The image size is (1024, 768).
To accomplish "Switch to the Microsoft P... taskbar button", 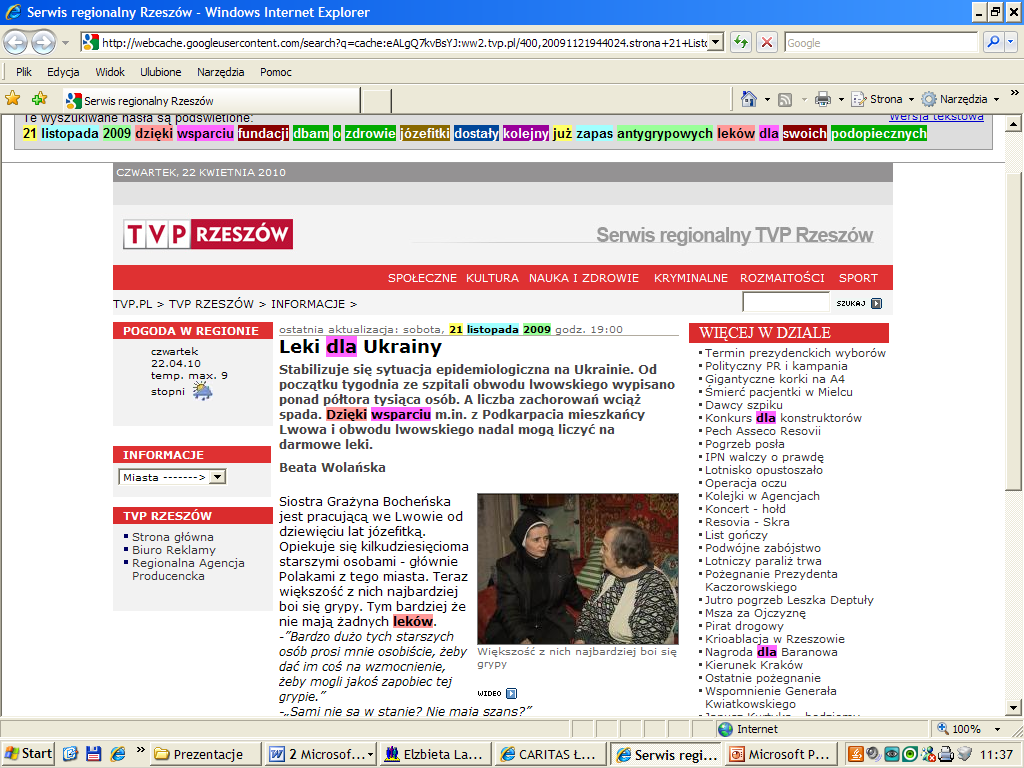I will click(x=782, y=754).
